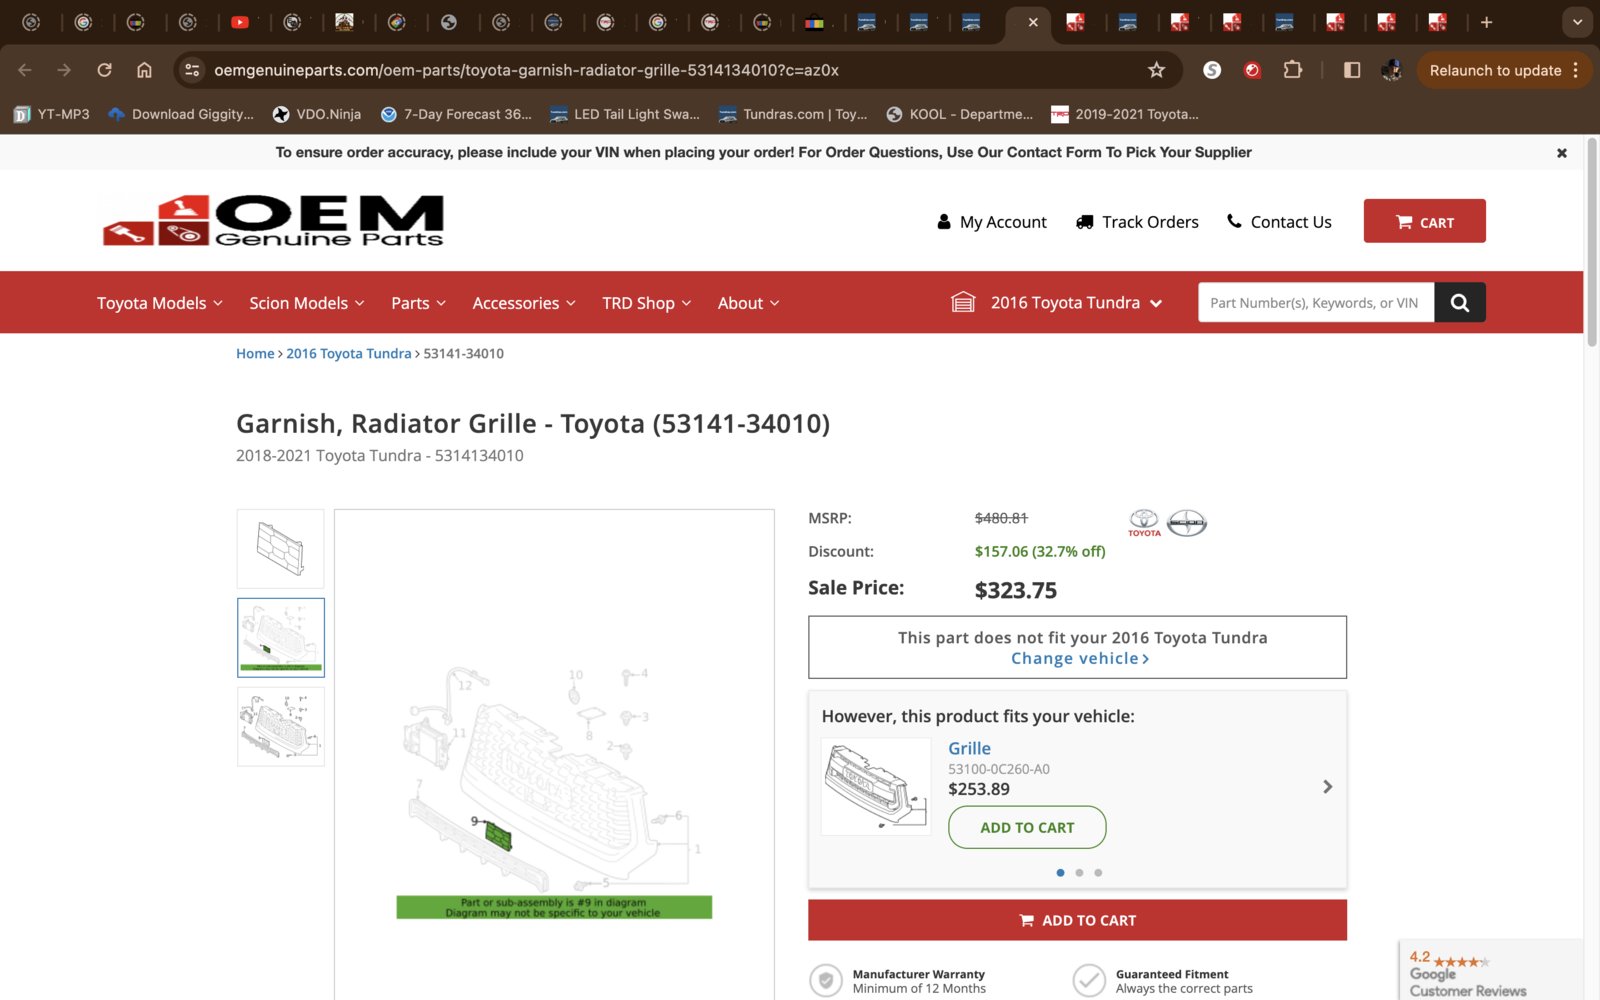Expand the Toyota Models menu
Screen dimensions: 1600x1000
[160, 303]
